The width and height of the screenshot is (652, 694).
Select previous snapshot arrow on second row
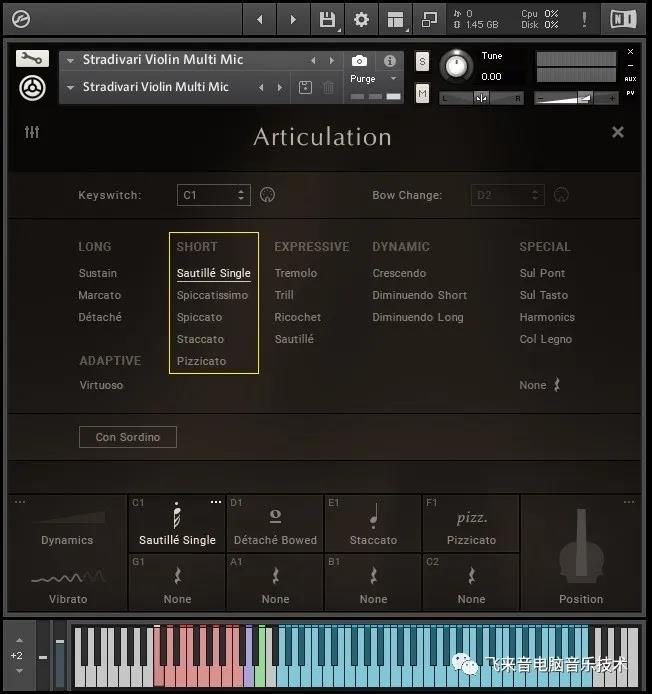click(x=261, y=87)
